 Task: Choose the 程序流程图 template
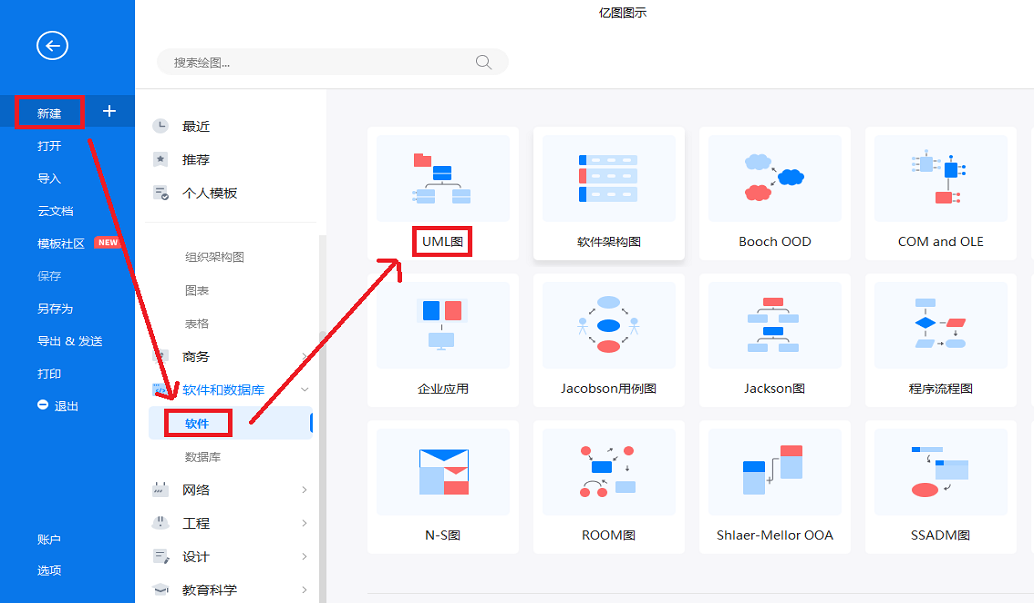click(x=940, y=326)
